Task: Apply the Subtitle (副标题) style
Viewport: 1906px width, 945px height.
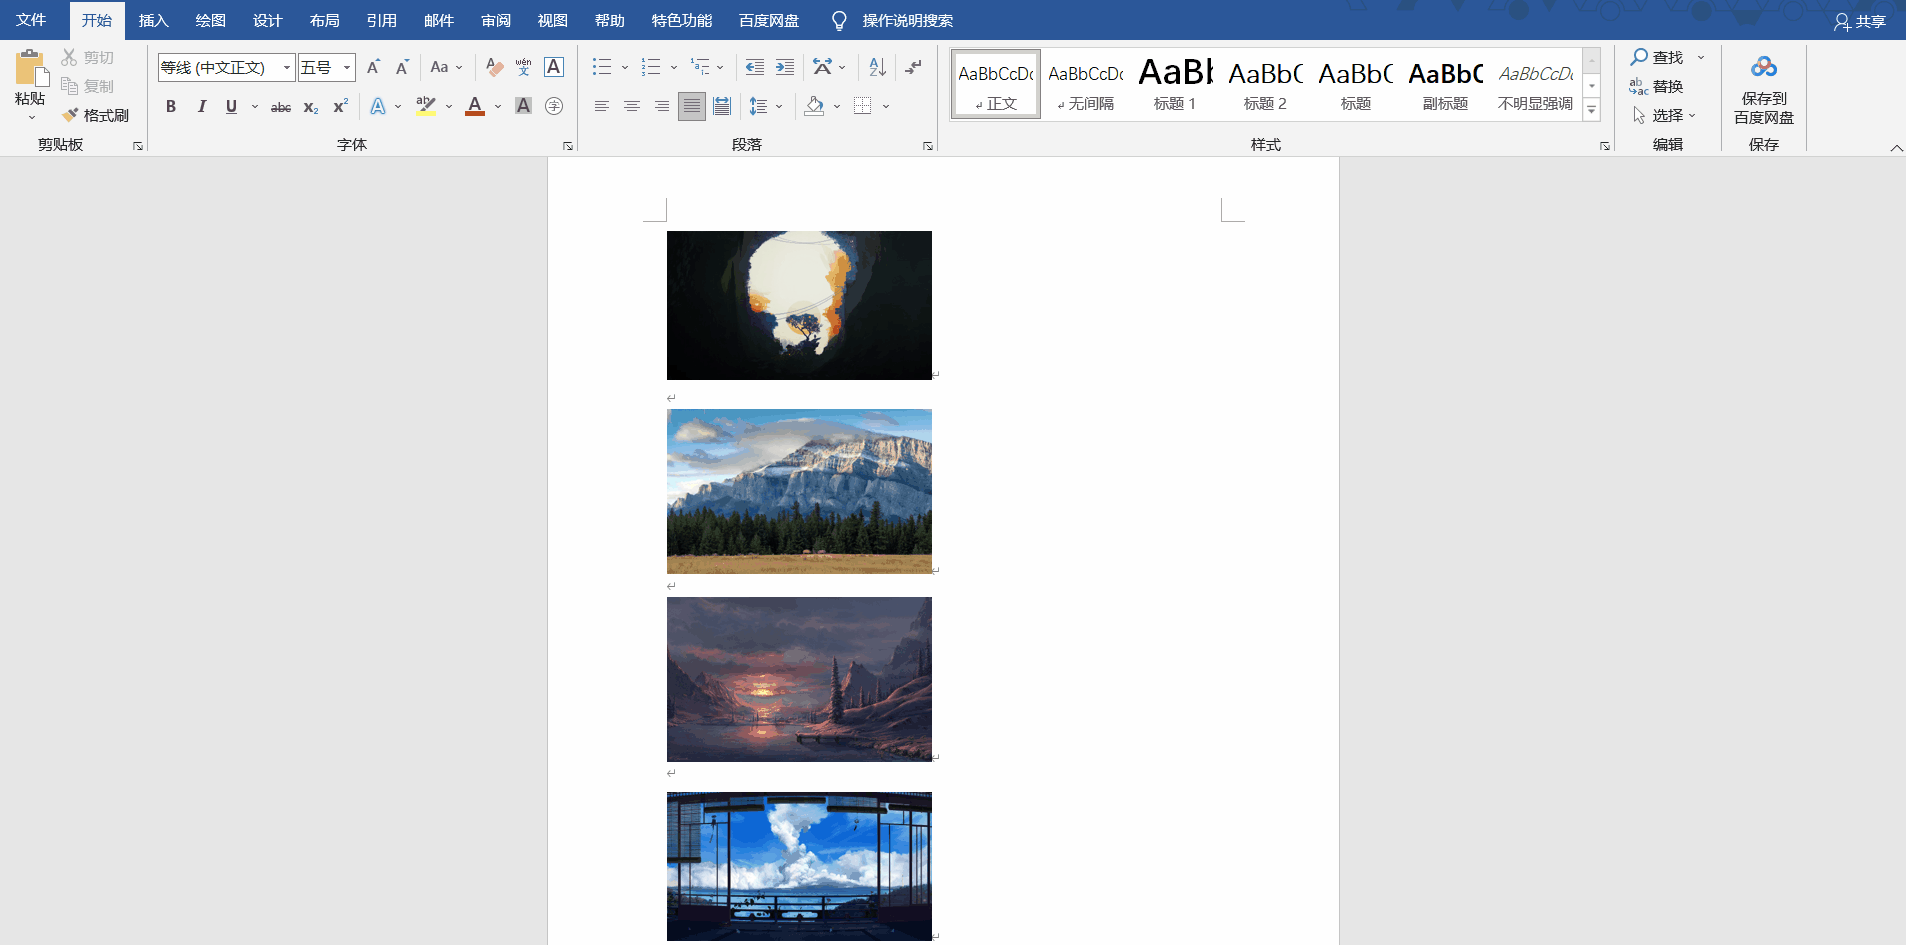Action: 1445,85
